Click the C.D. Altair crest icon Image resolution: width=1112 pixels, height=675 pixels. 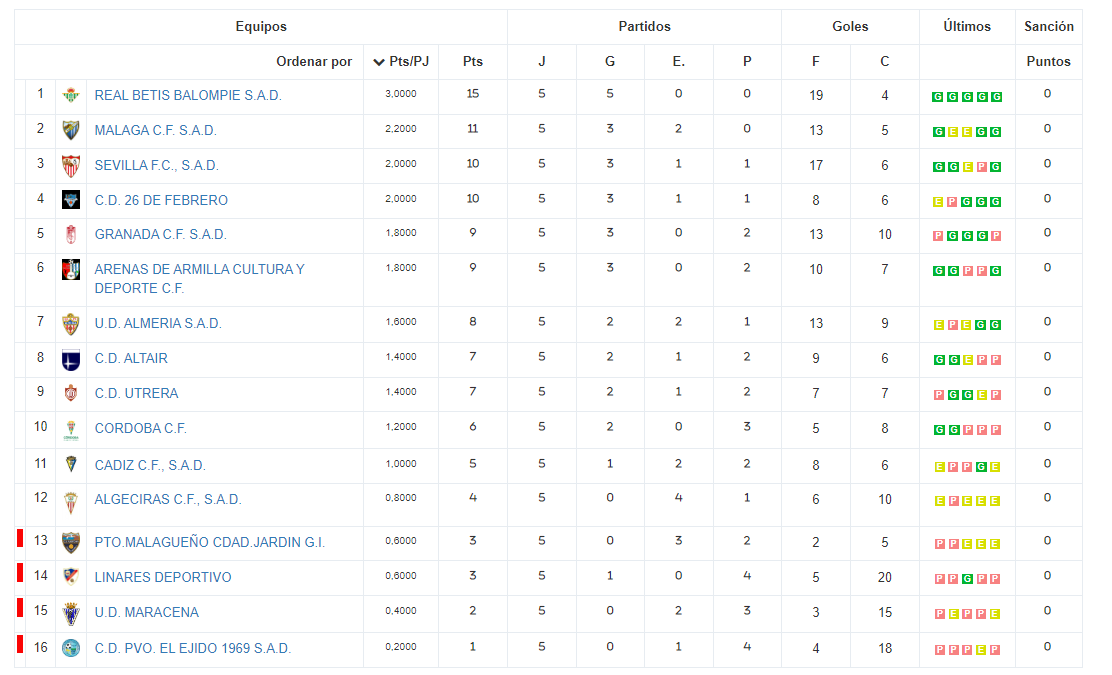pos(71,359)
